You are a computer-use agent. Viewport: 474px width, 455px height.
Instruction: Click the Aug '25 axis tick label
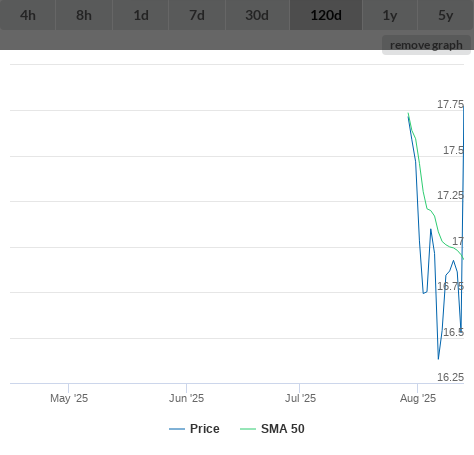tap(418, 398)
